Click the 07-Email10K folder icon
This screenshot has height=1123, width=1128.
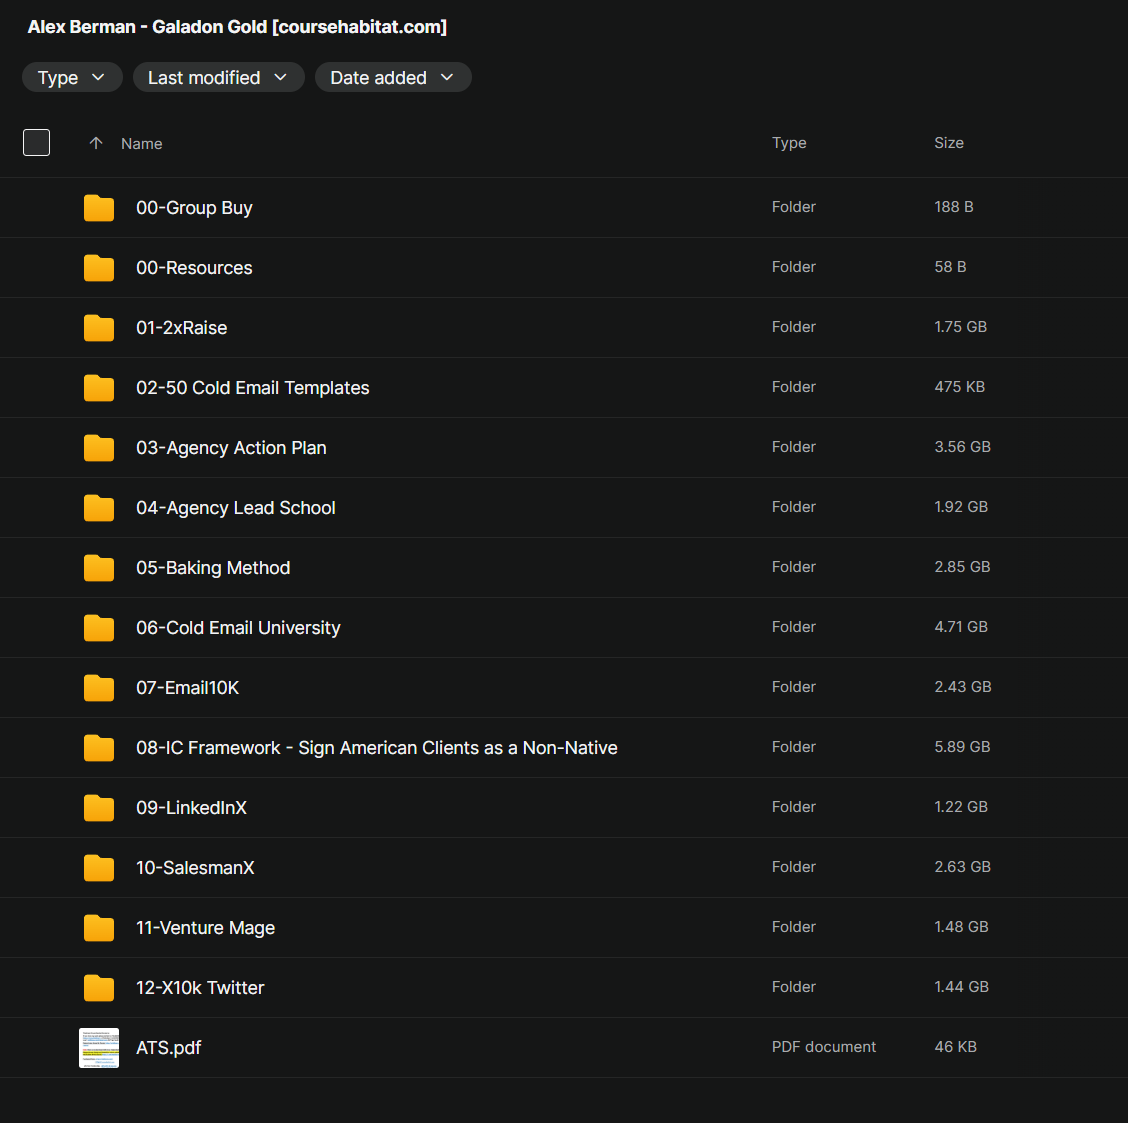click(99, 688)
